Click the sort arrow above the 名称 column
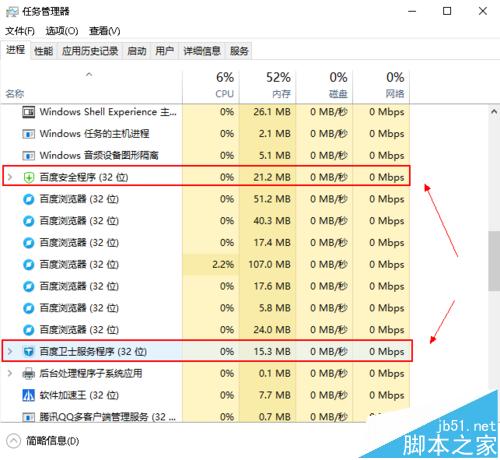 click(89, 74)
